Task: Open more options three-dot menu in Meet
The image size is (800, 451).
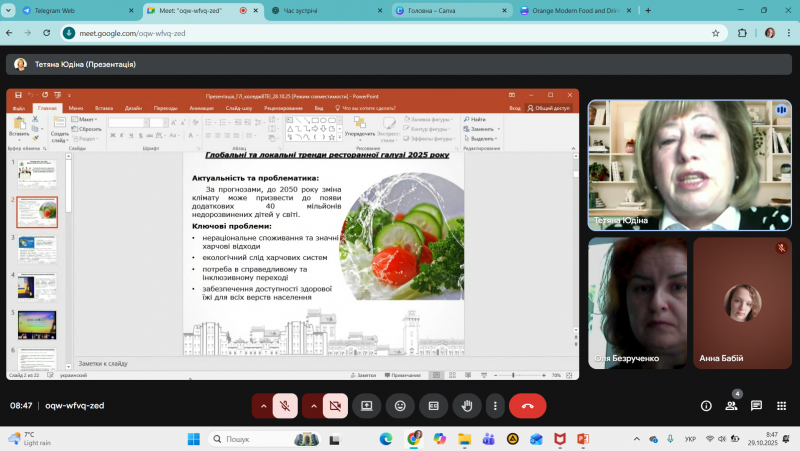Action: [x=494, y=406]
